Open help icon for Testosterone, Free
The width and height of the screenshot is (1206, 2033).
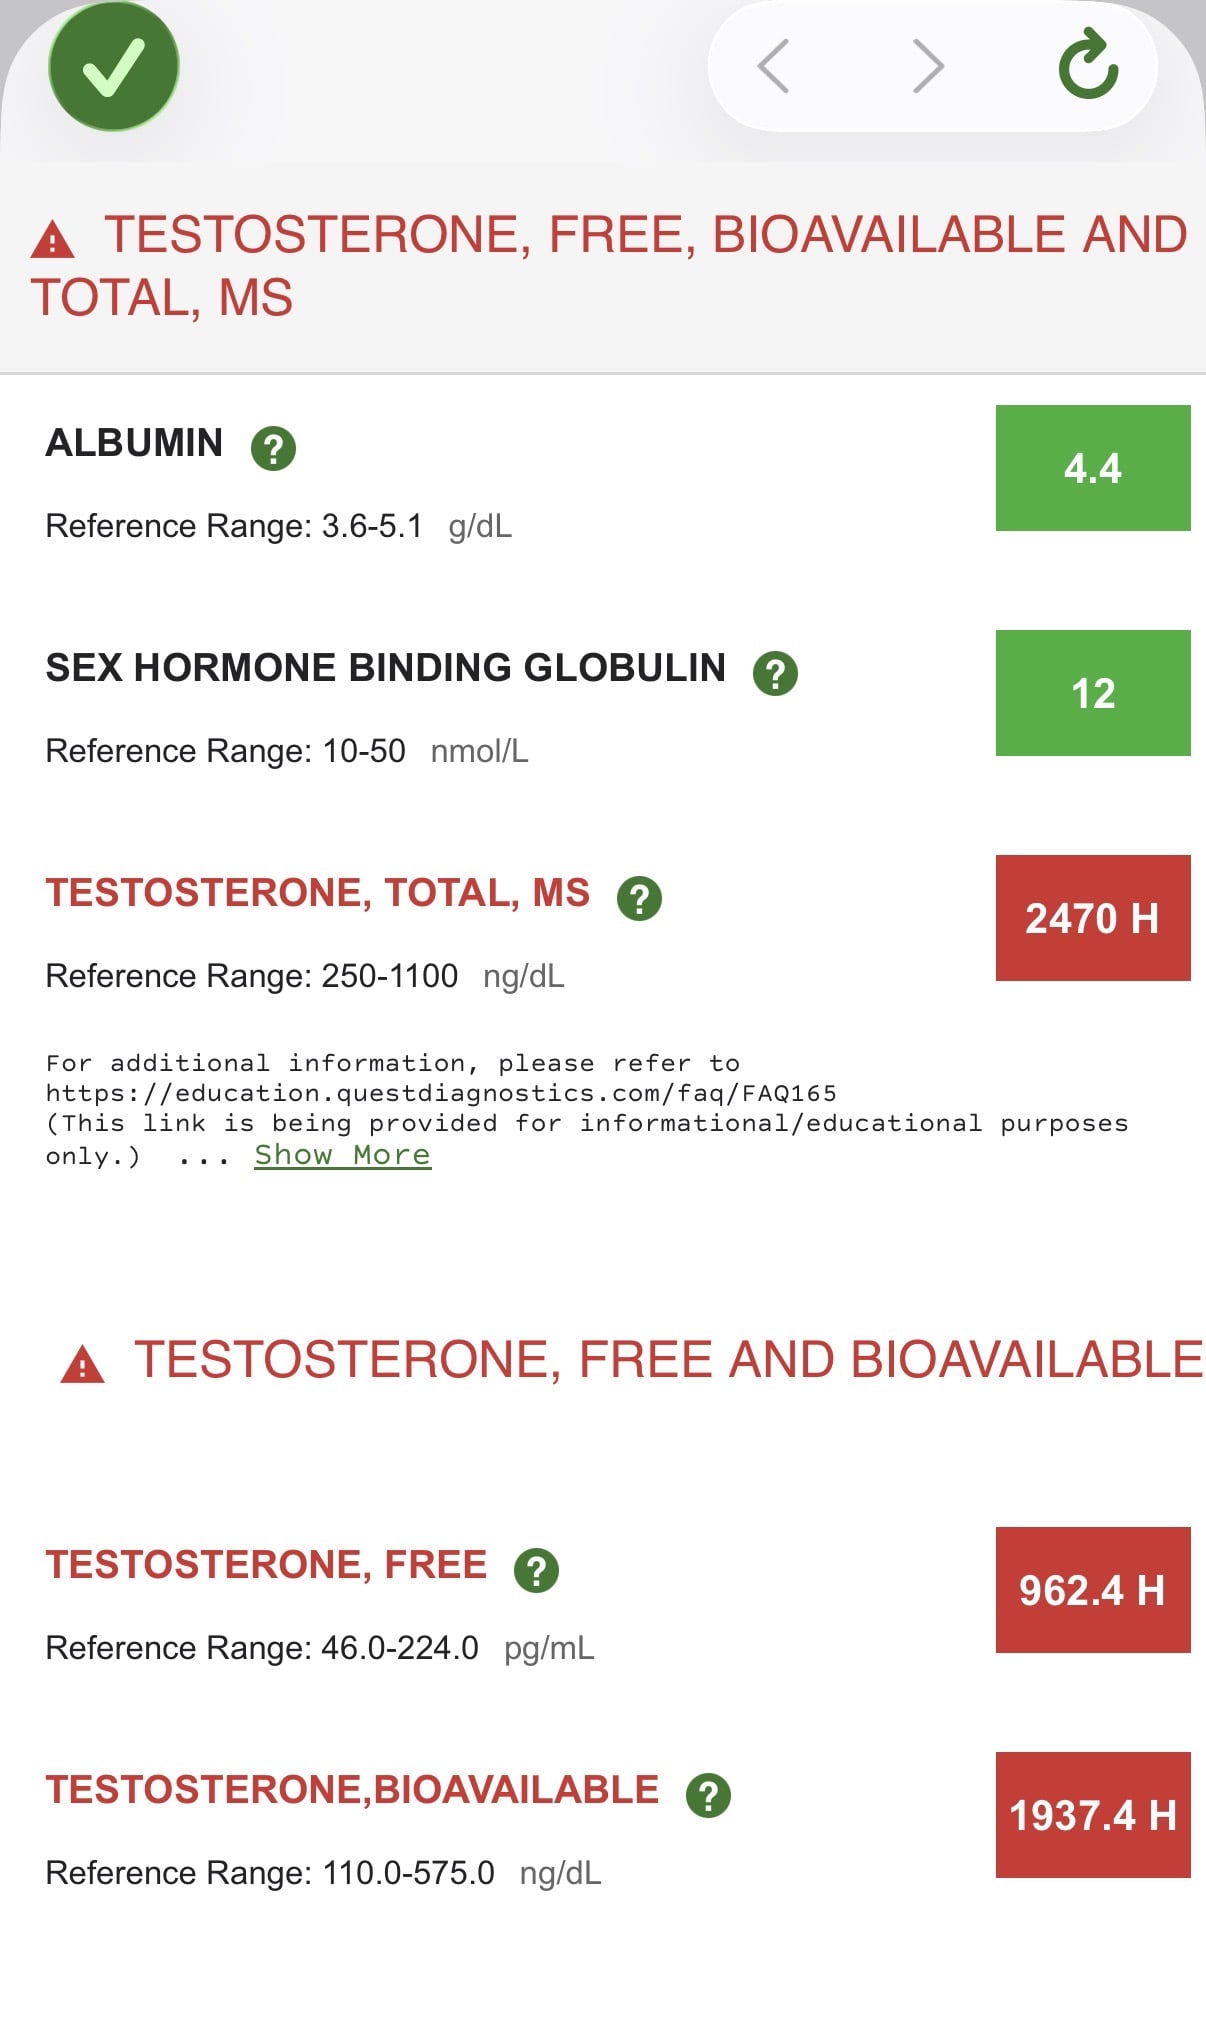coord(536,1570)
